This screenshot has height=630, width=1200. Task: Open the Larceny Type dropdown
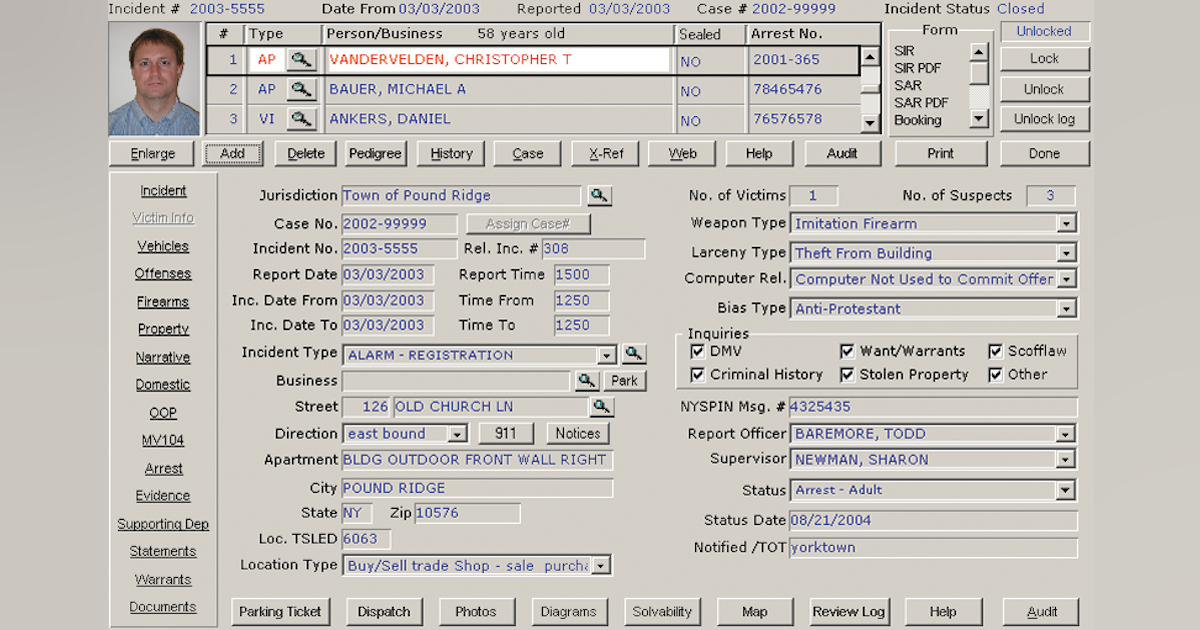click(x=1068, y=253)
